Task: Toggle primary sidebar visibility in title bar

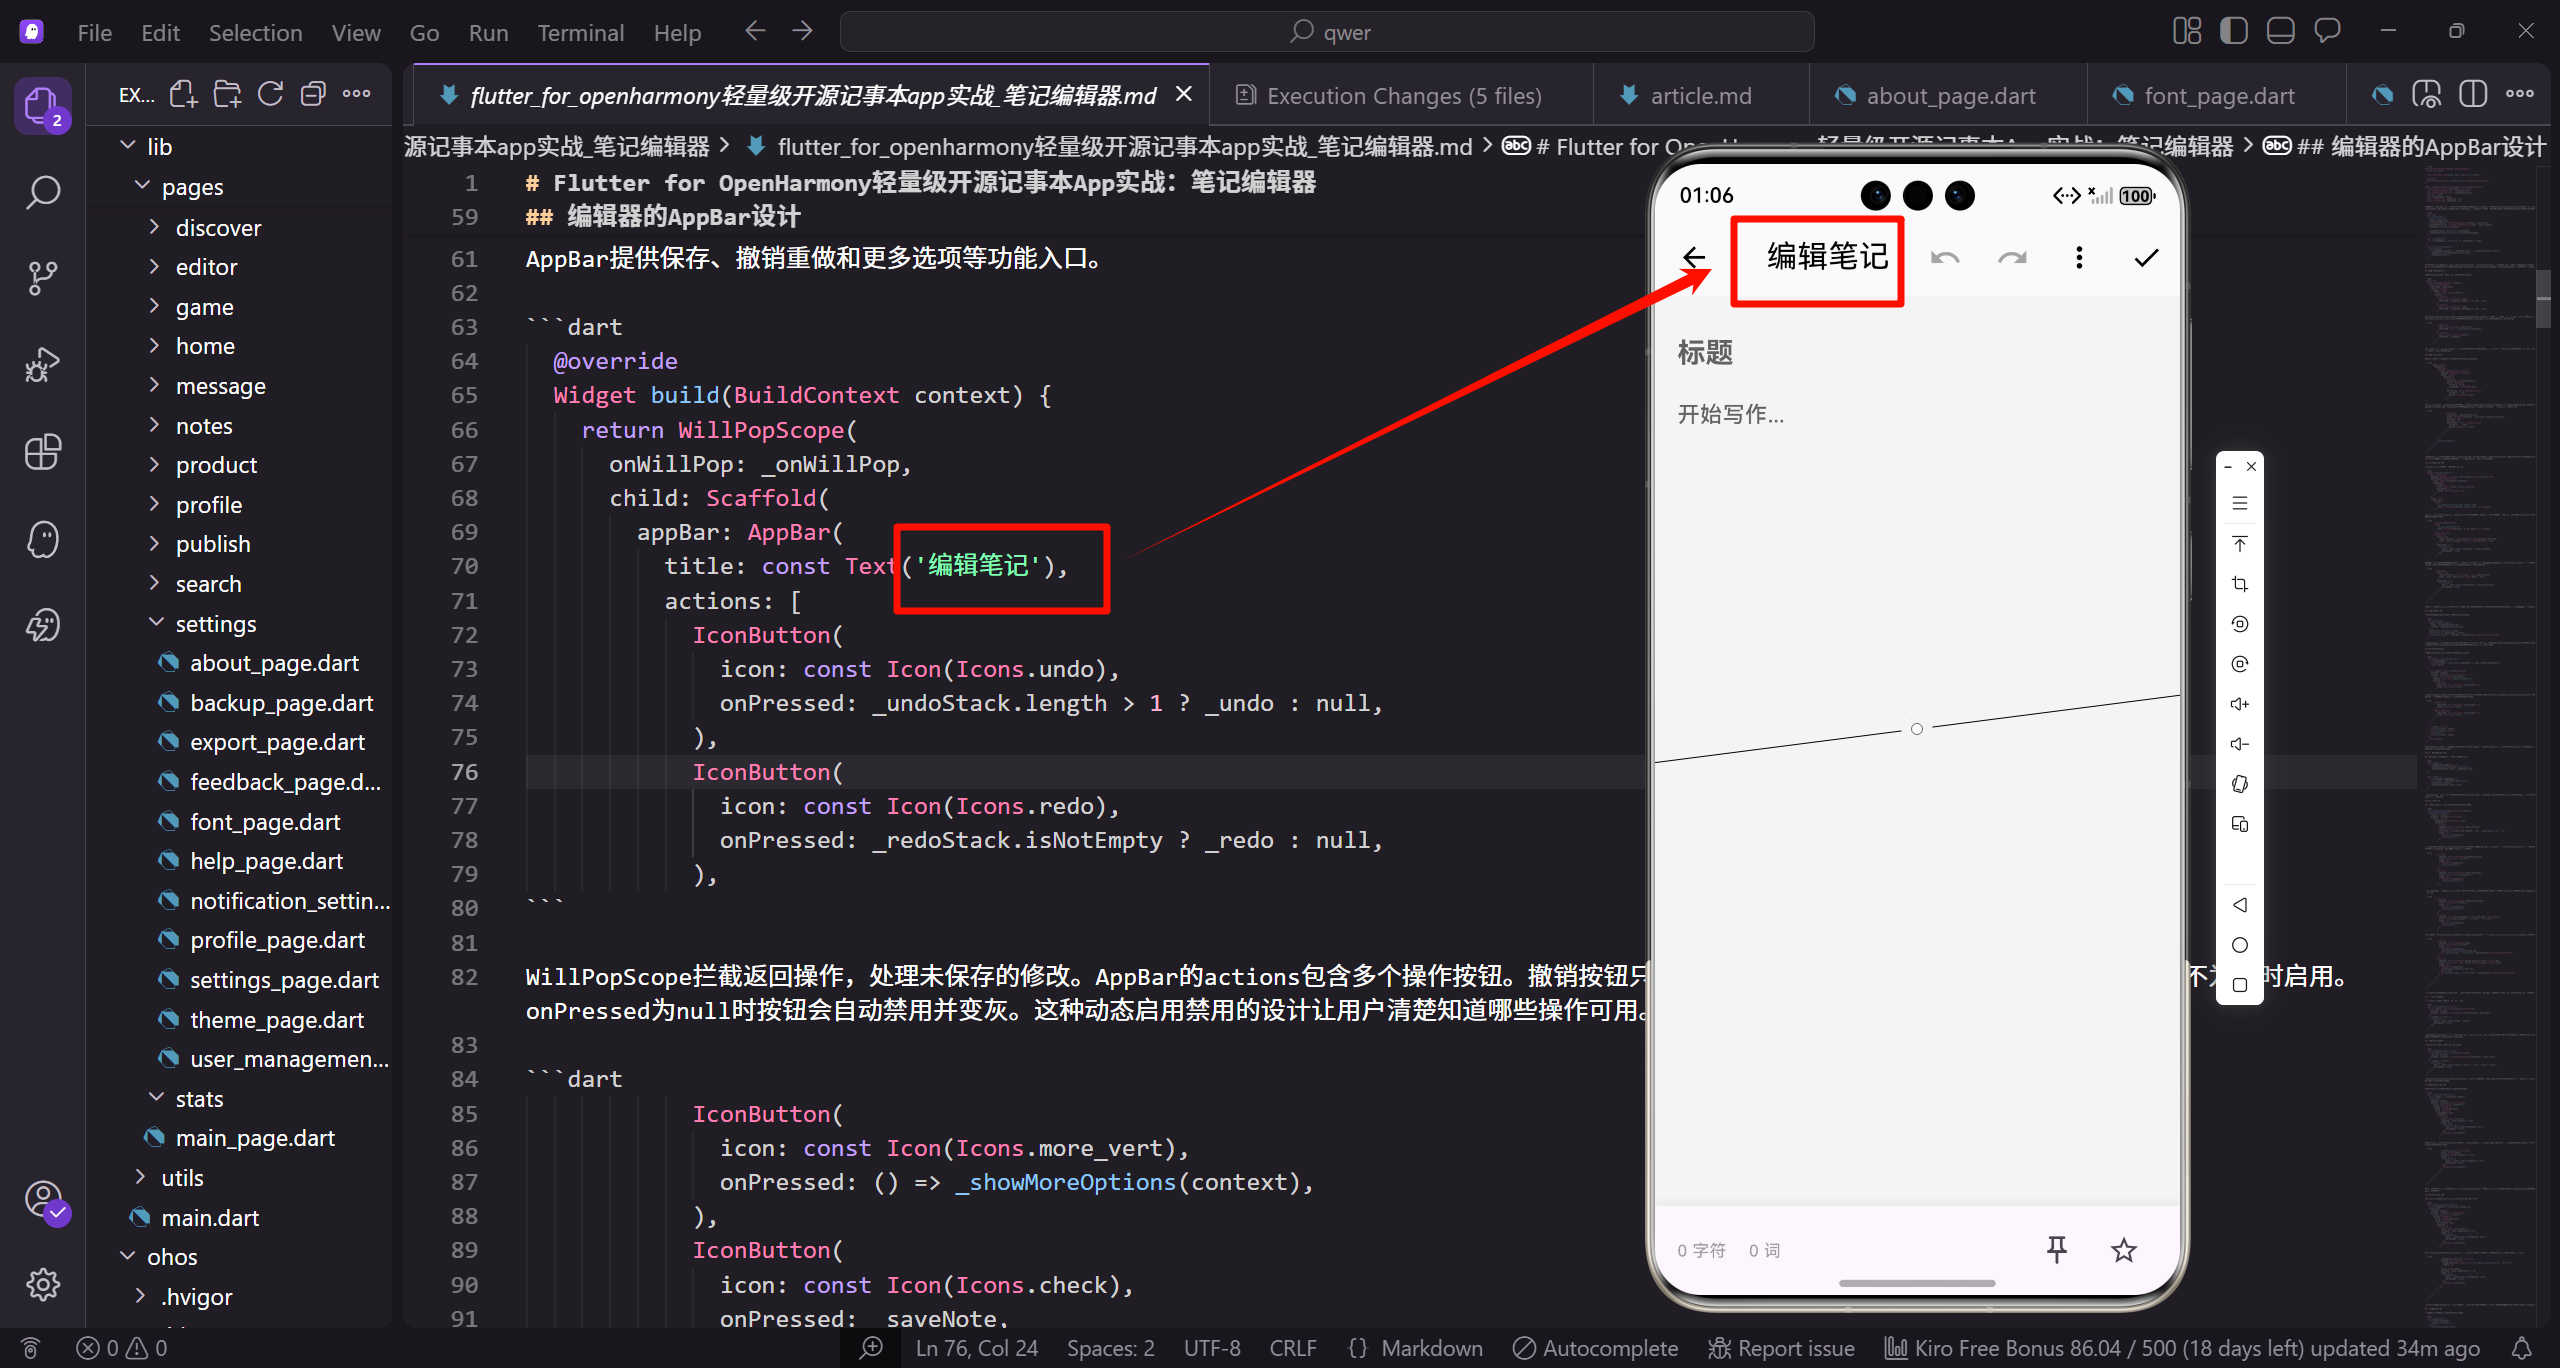Action: point(2233,31)
